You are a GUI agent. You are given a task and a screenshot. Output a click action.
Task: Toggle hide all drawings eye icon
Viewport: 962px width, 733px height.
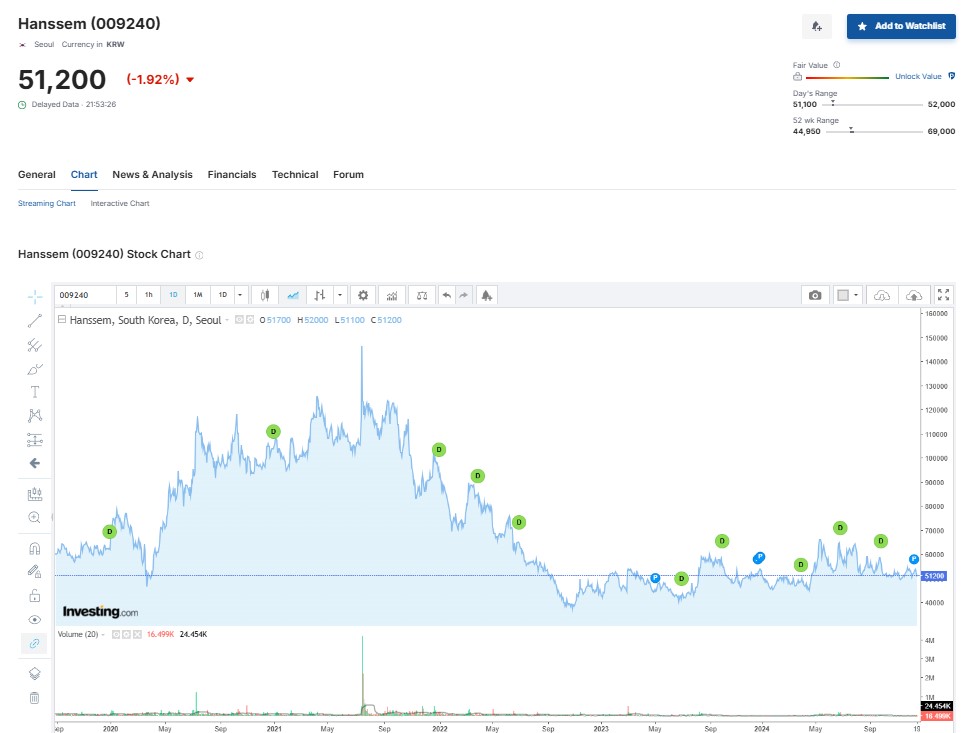coord(35,620)
